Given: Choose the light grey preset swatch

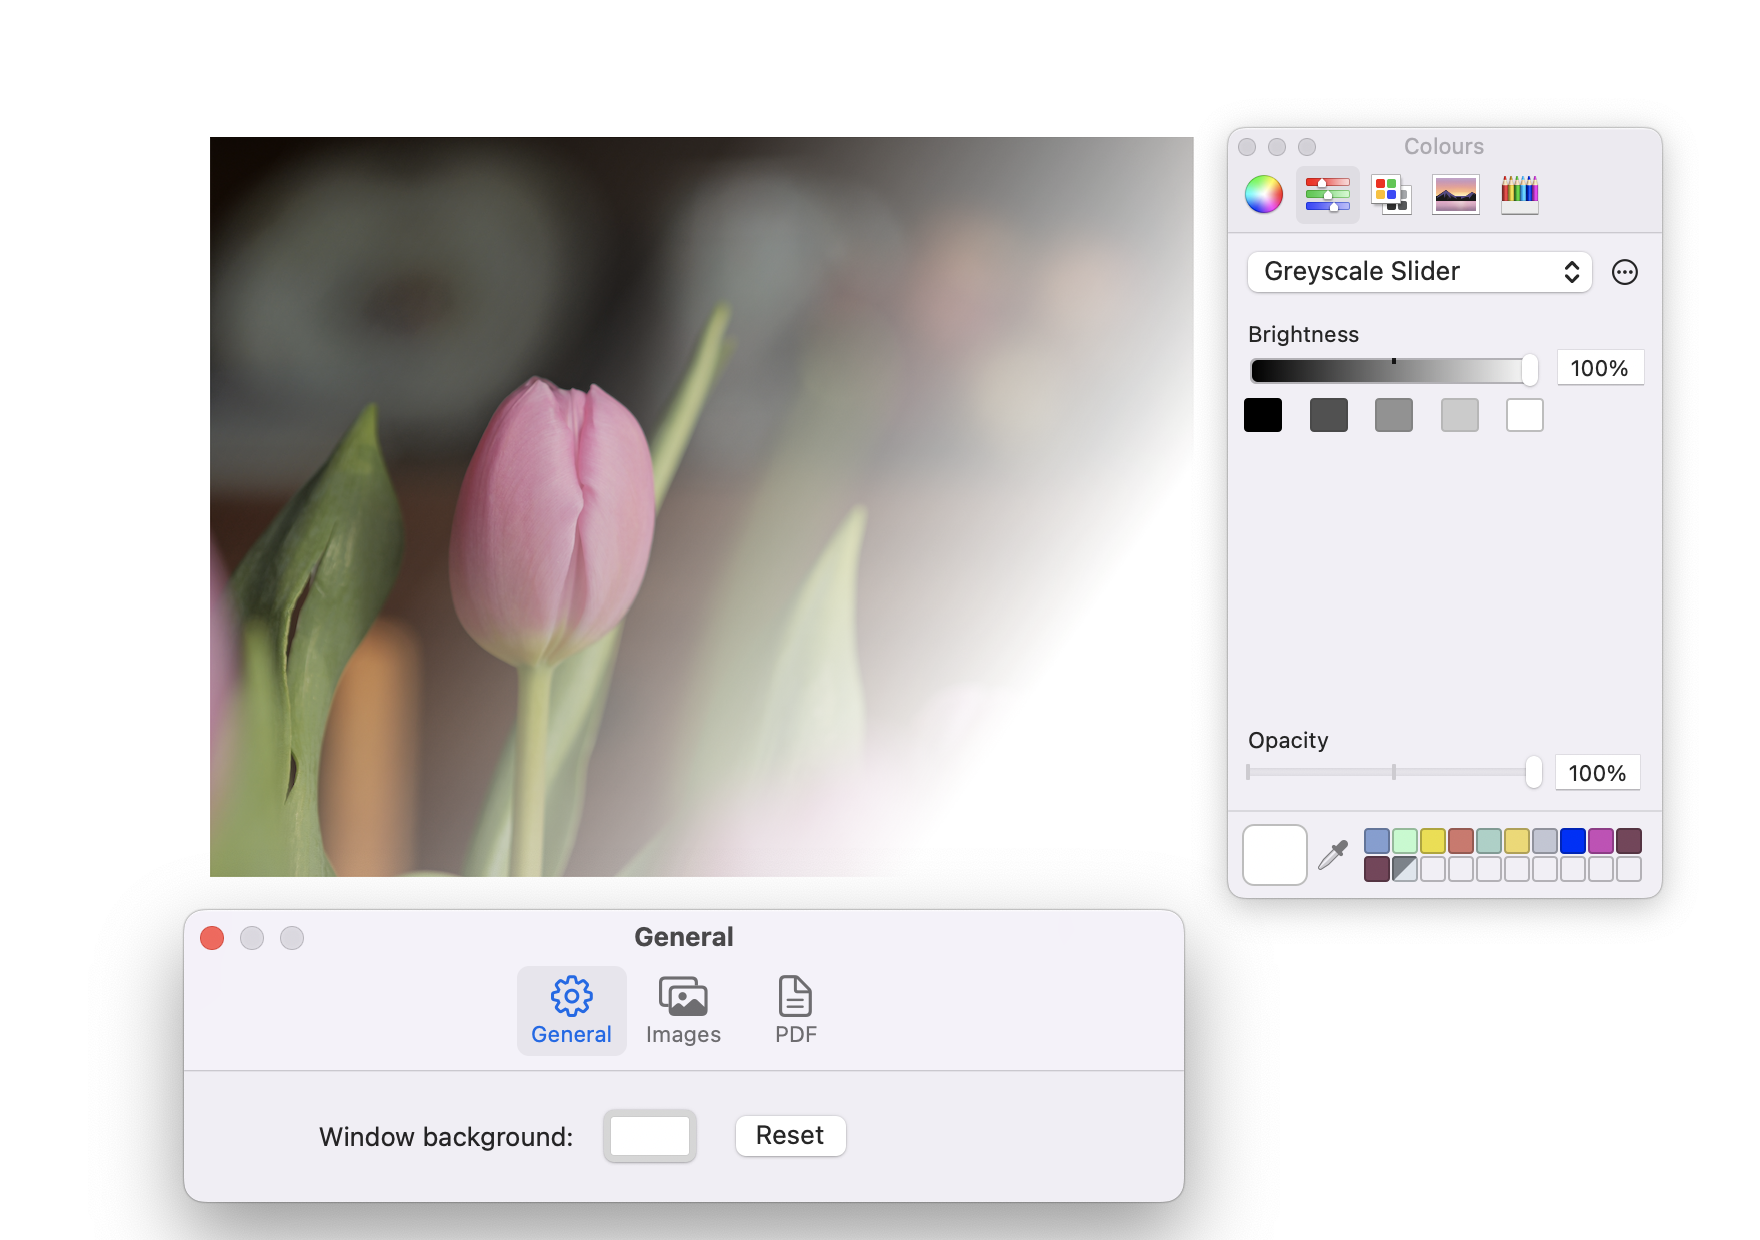Looking at the screenshot, I should coord(1460,415).
